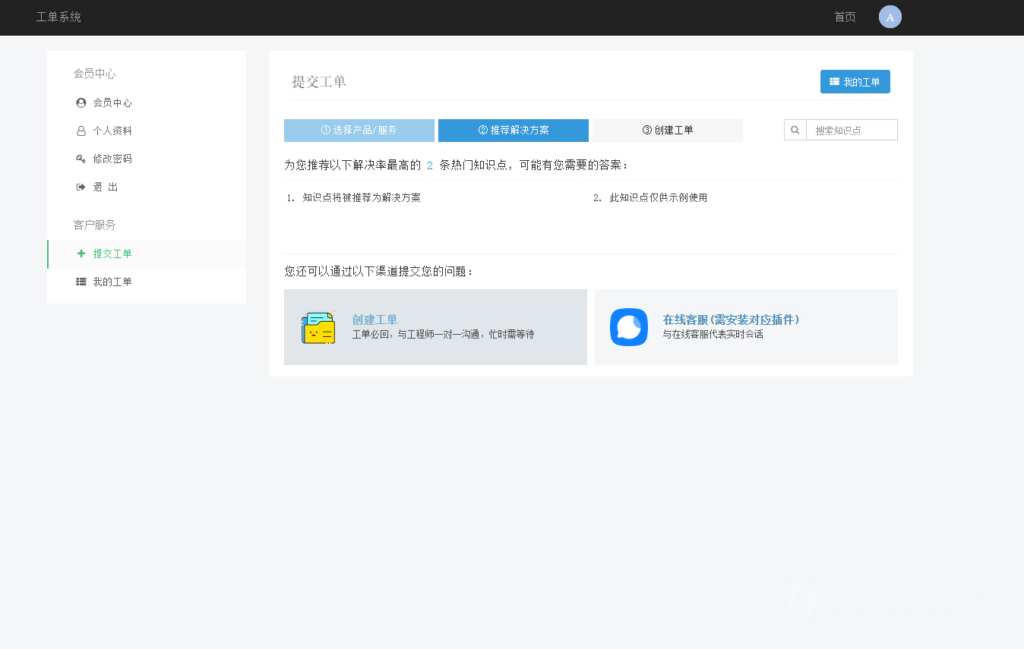Click the 创建工单 channel card
Screen dimensions: 1024x649
[x=435, y=327]
